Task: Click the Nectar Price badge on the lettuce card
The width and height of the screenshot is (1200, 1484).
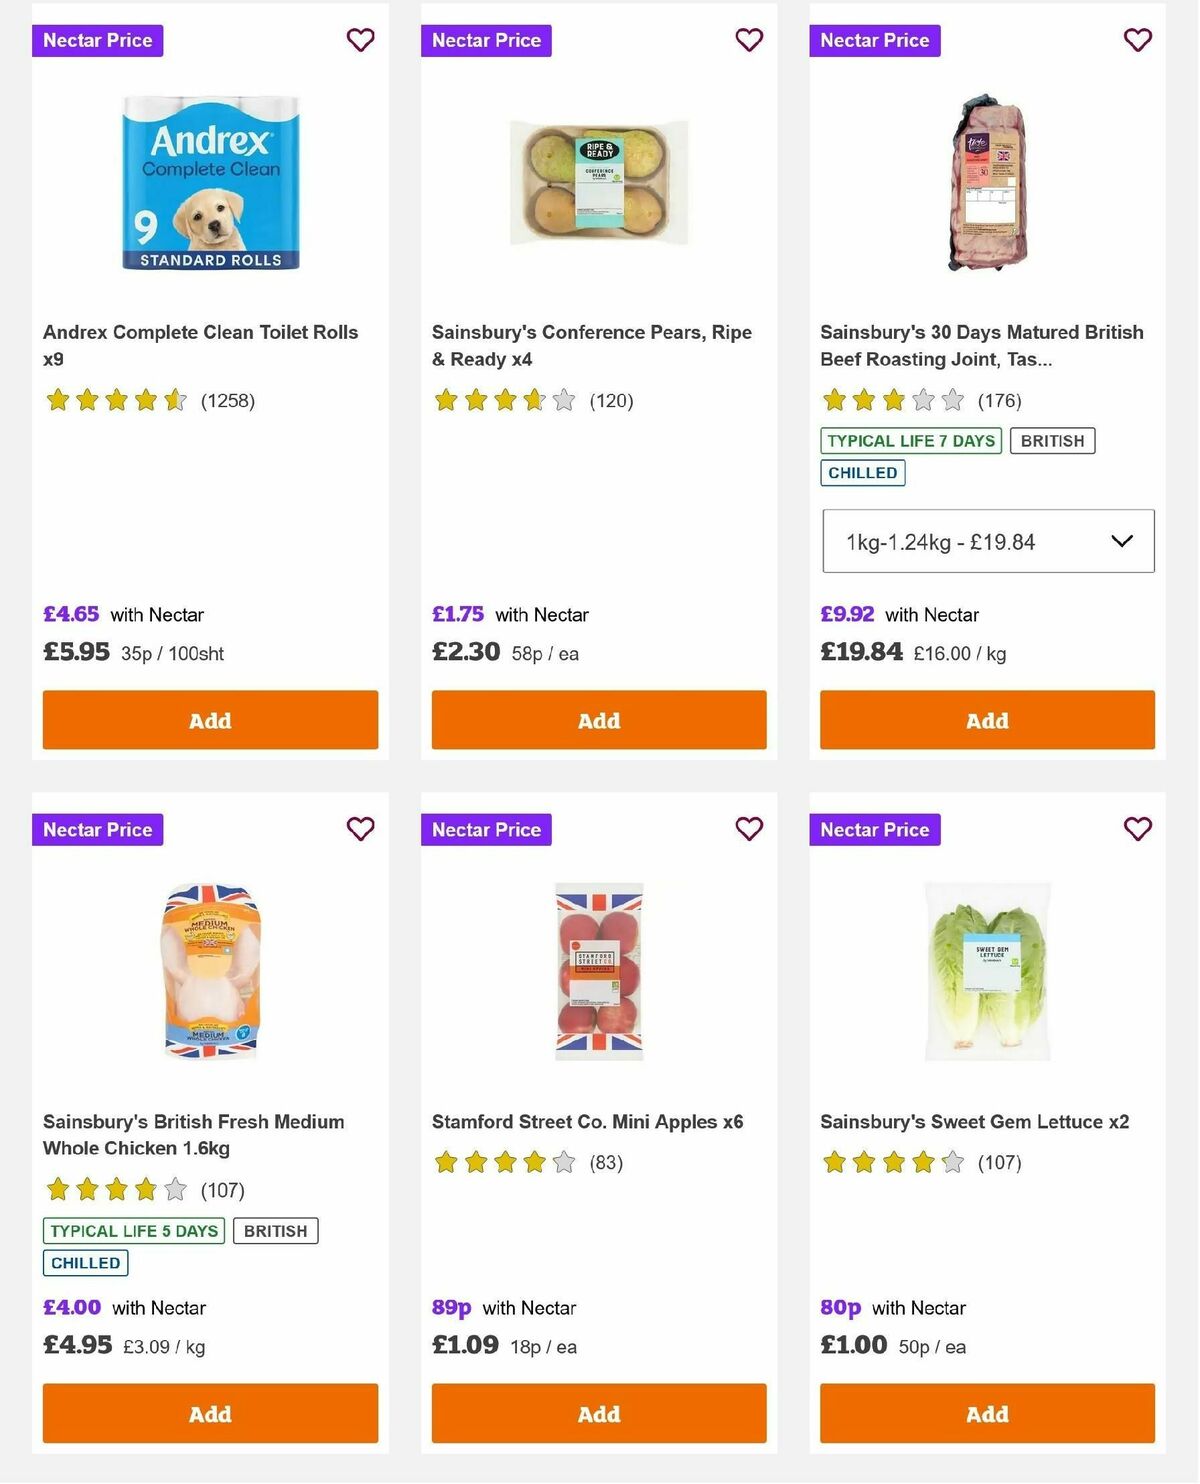Action: pos(874,829)
